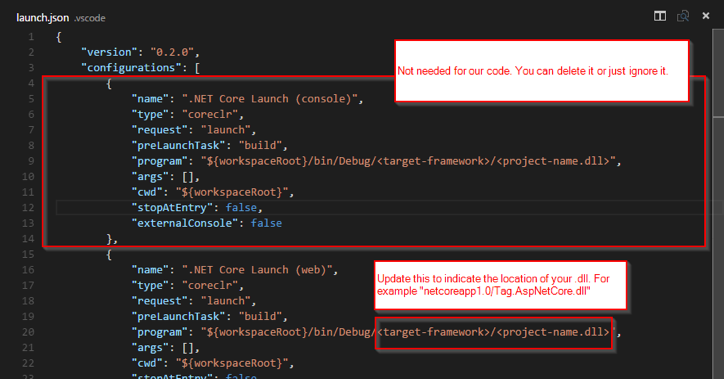This screenshot has height=379, width=724.
Task: Click the closing brace on line 14
Action: [x=109, y=239]
